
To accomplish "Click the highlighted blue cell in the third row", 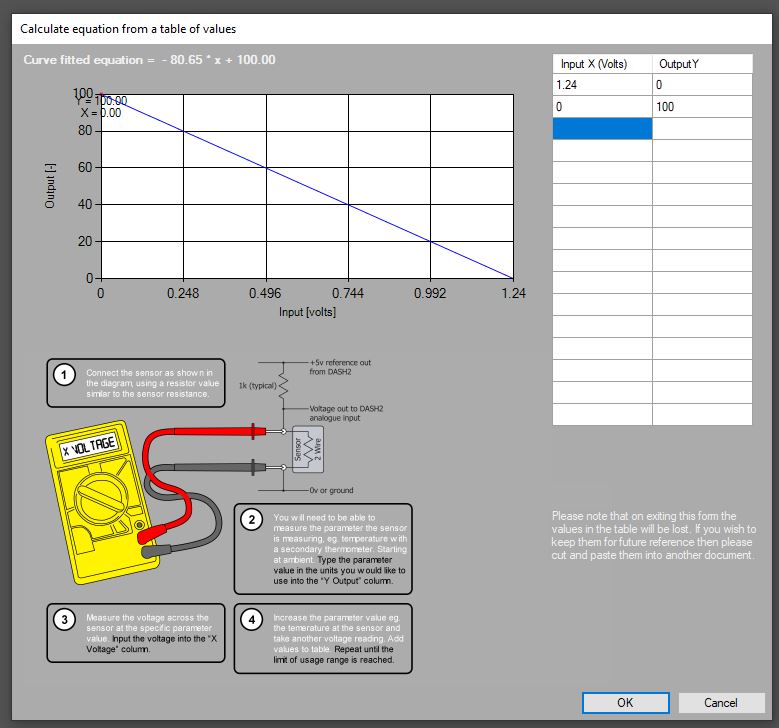I will [602, 129].
